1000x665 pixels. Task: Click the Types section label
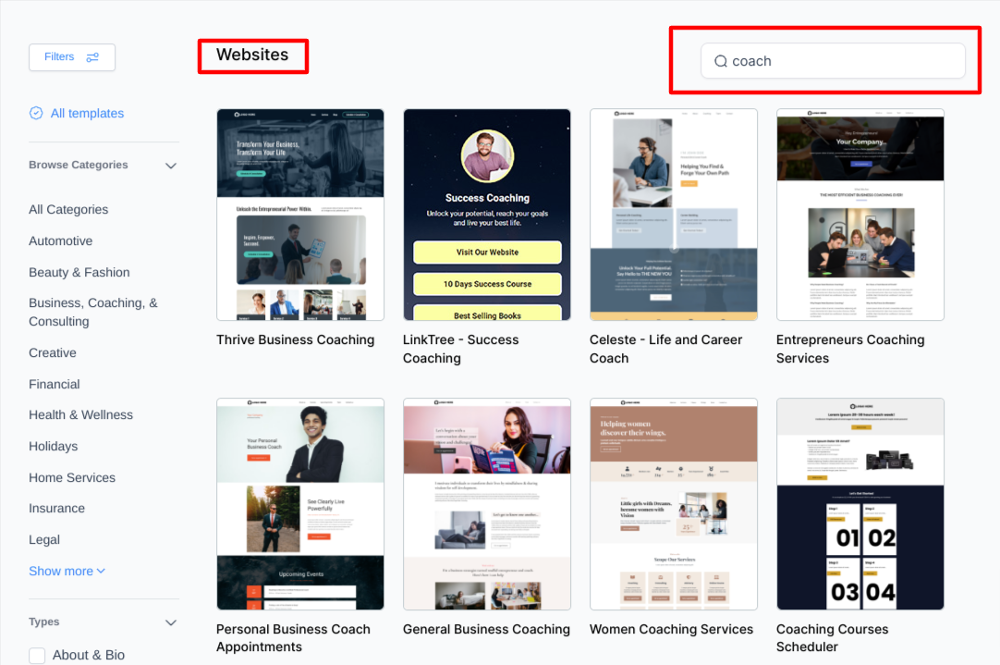44,622
